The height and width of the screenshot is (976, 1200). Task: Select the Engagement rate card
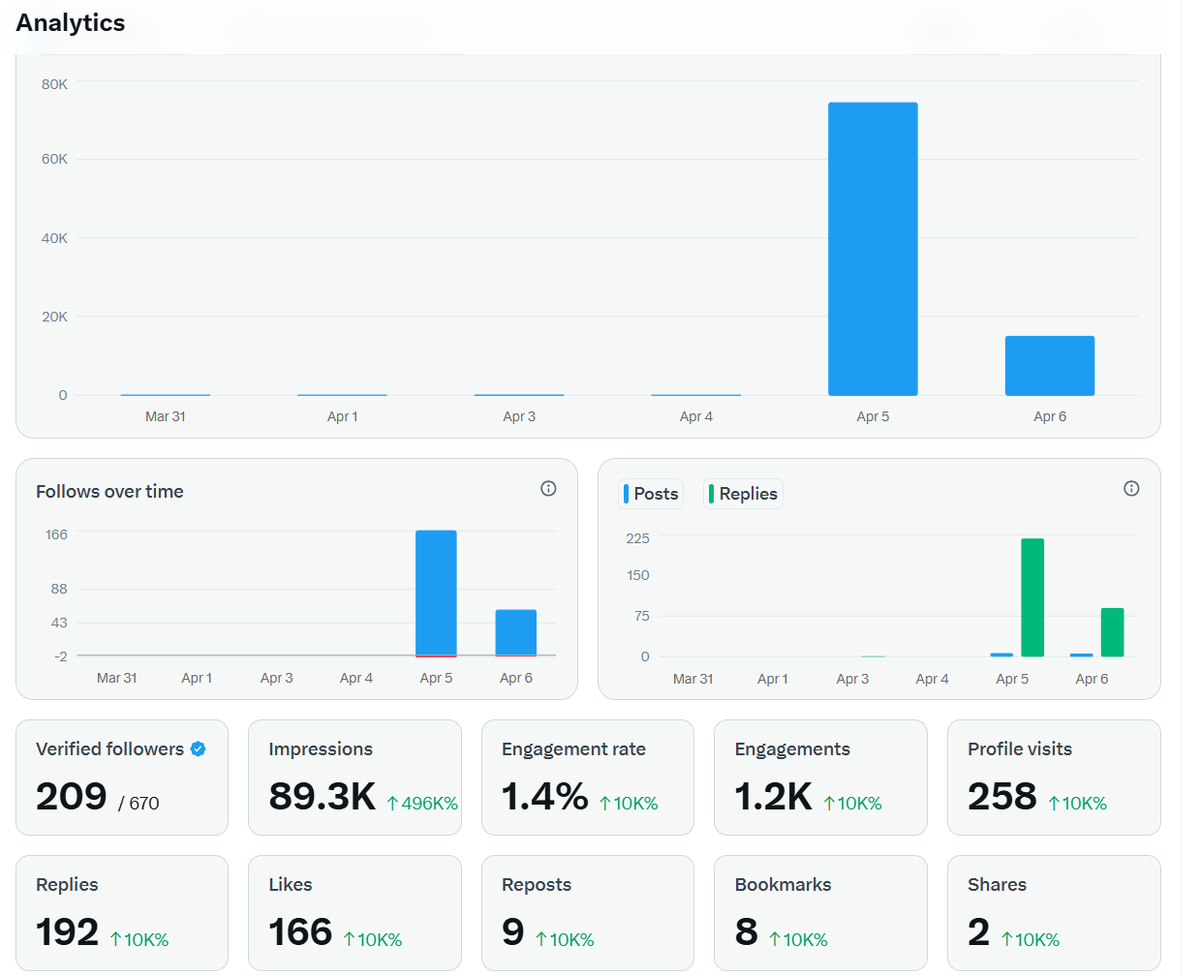click(588, 778)
